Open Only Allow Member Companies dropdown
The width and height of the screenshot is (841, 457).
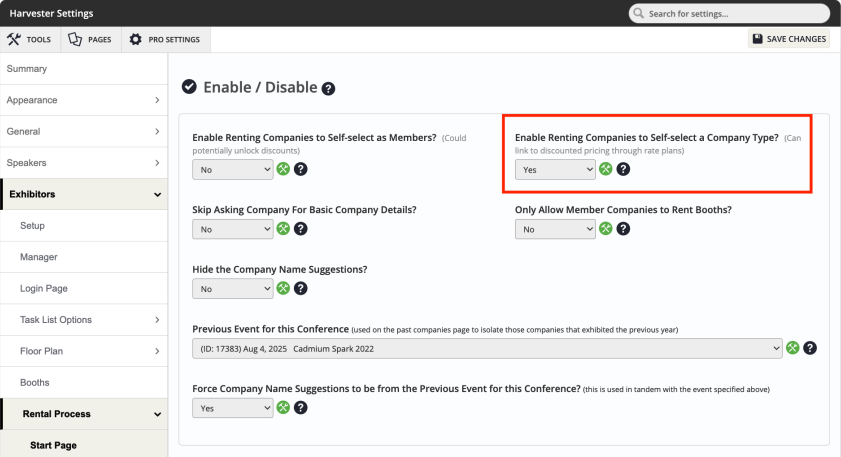click(555, 229)
